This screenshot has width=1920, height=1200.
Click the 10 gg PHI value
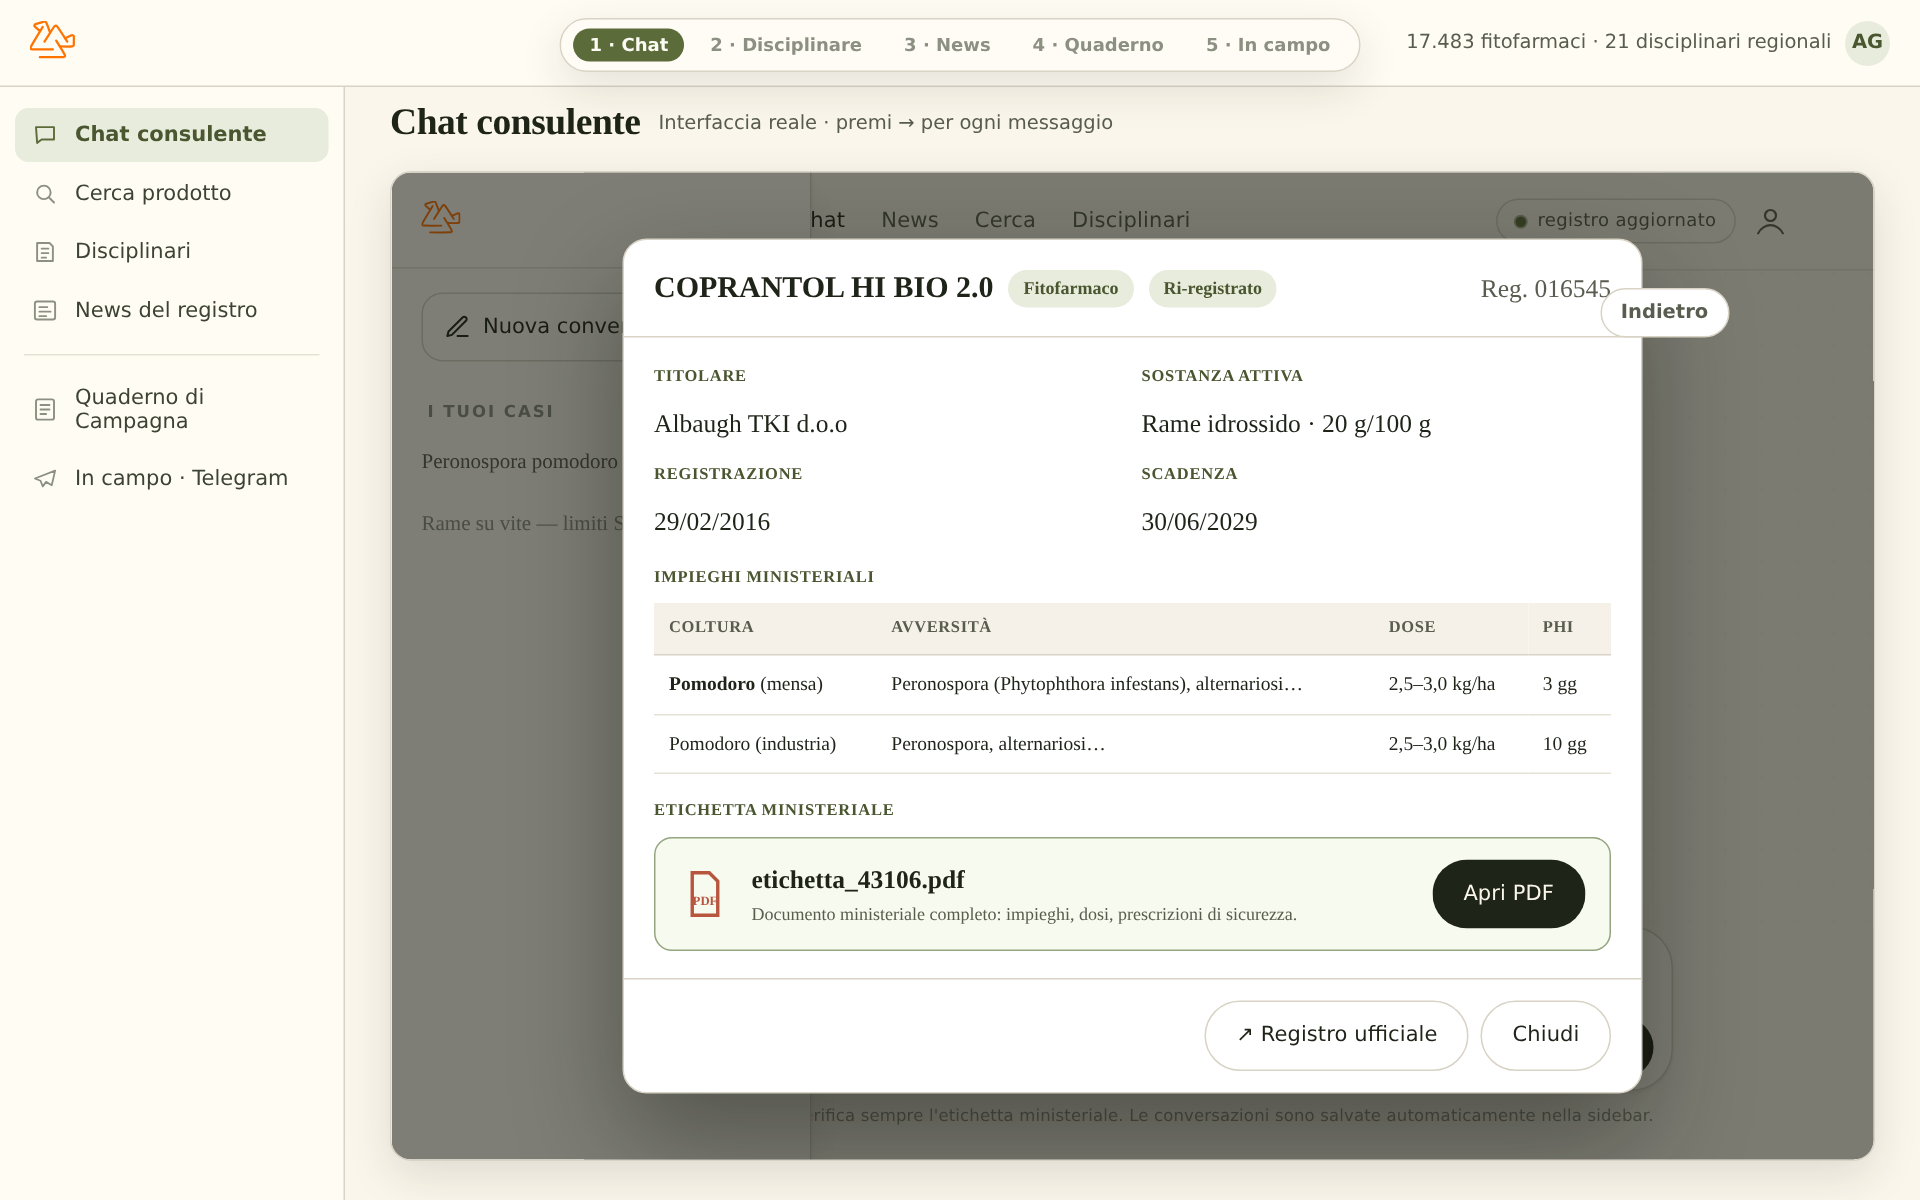coord(1564,744)
